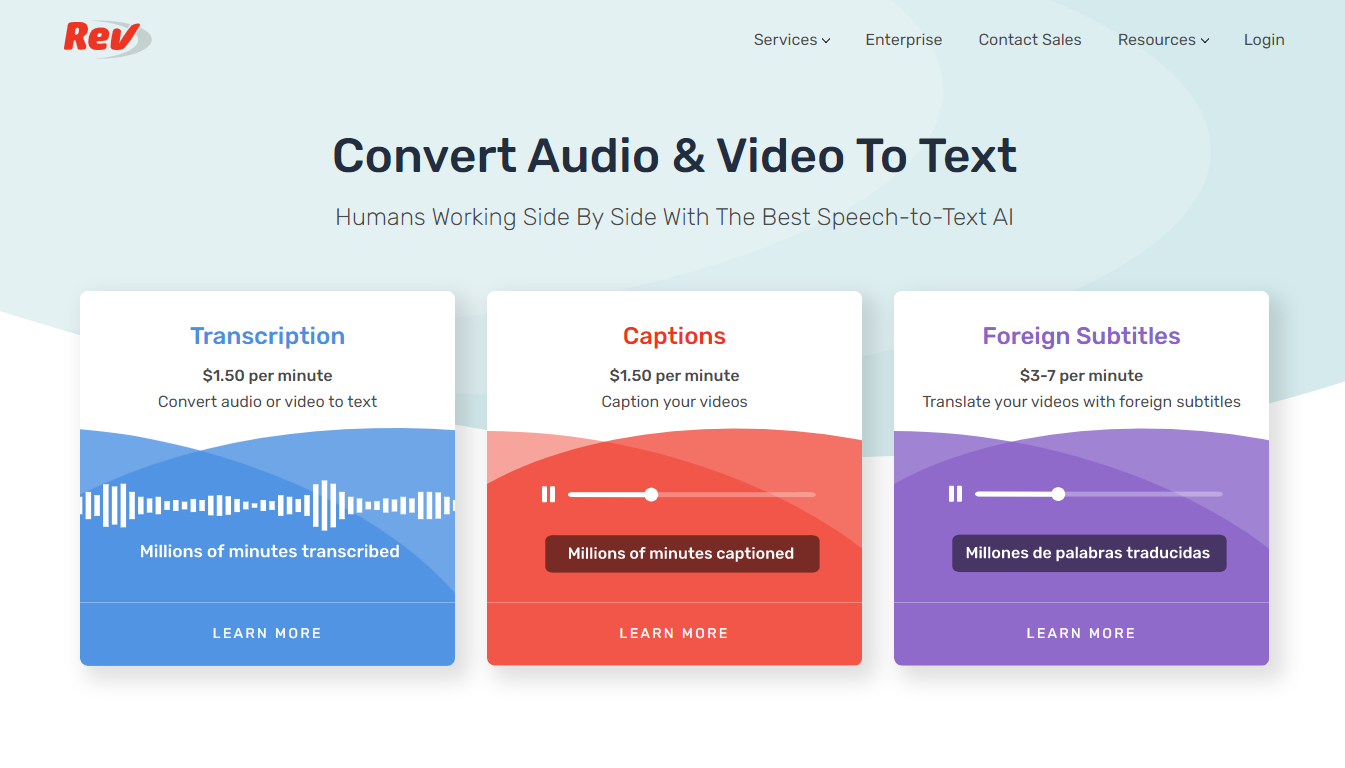The image size is (1345, 768).
Task: Click Learn More on Captions card
Action: 674,633
